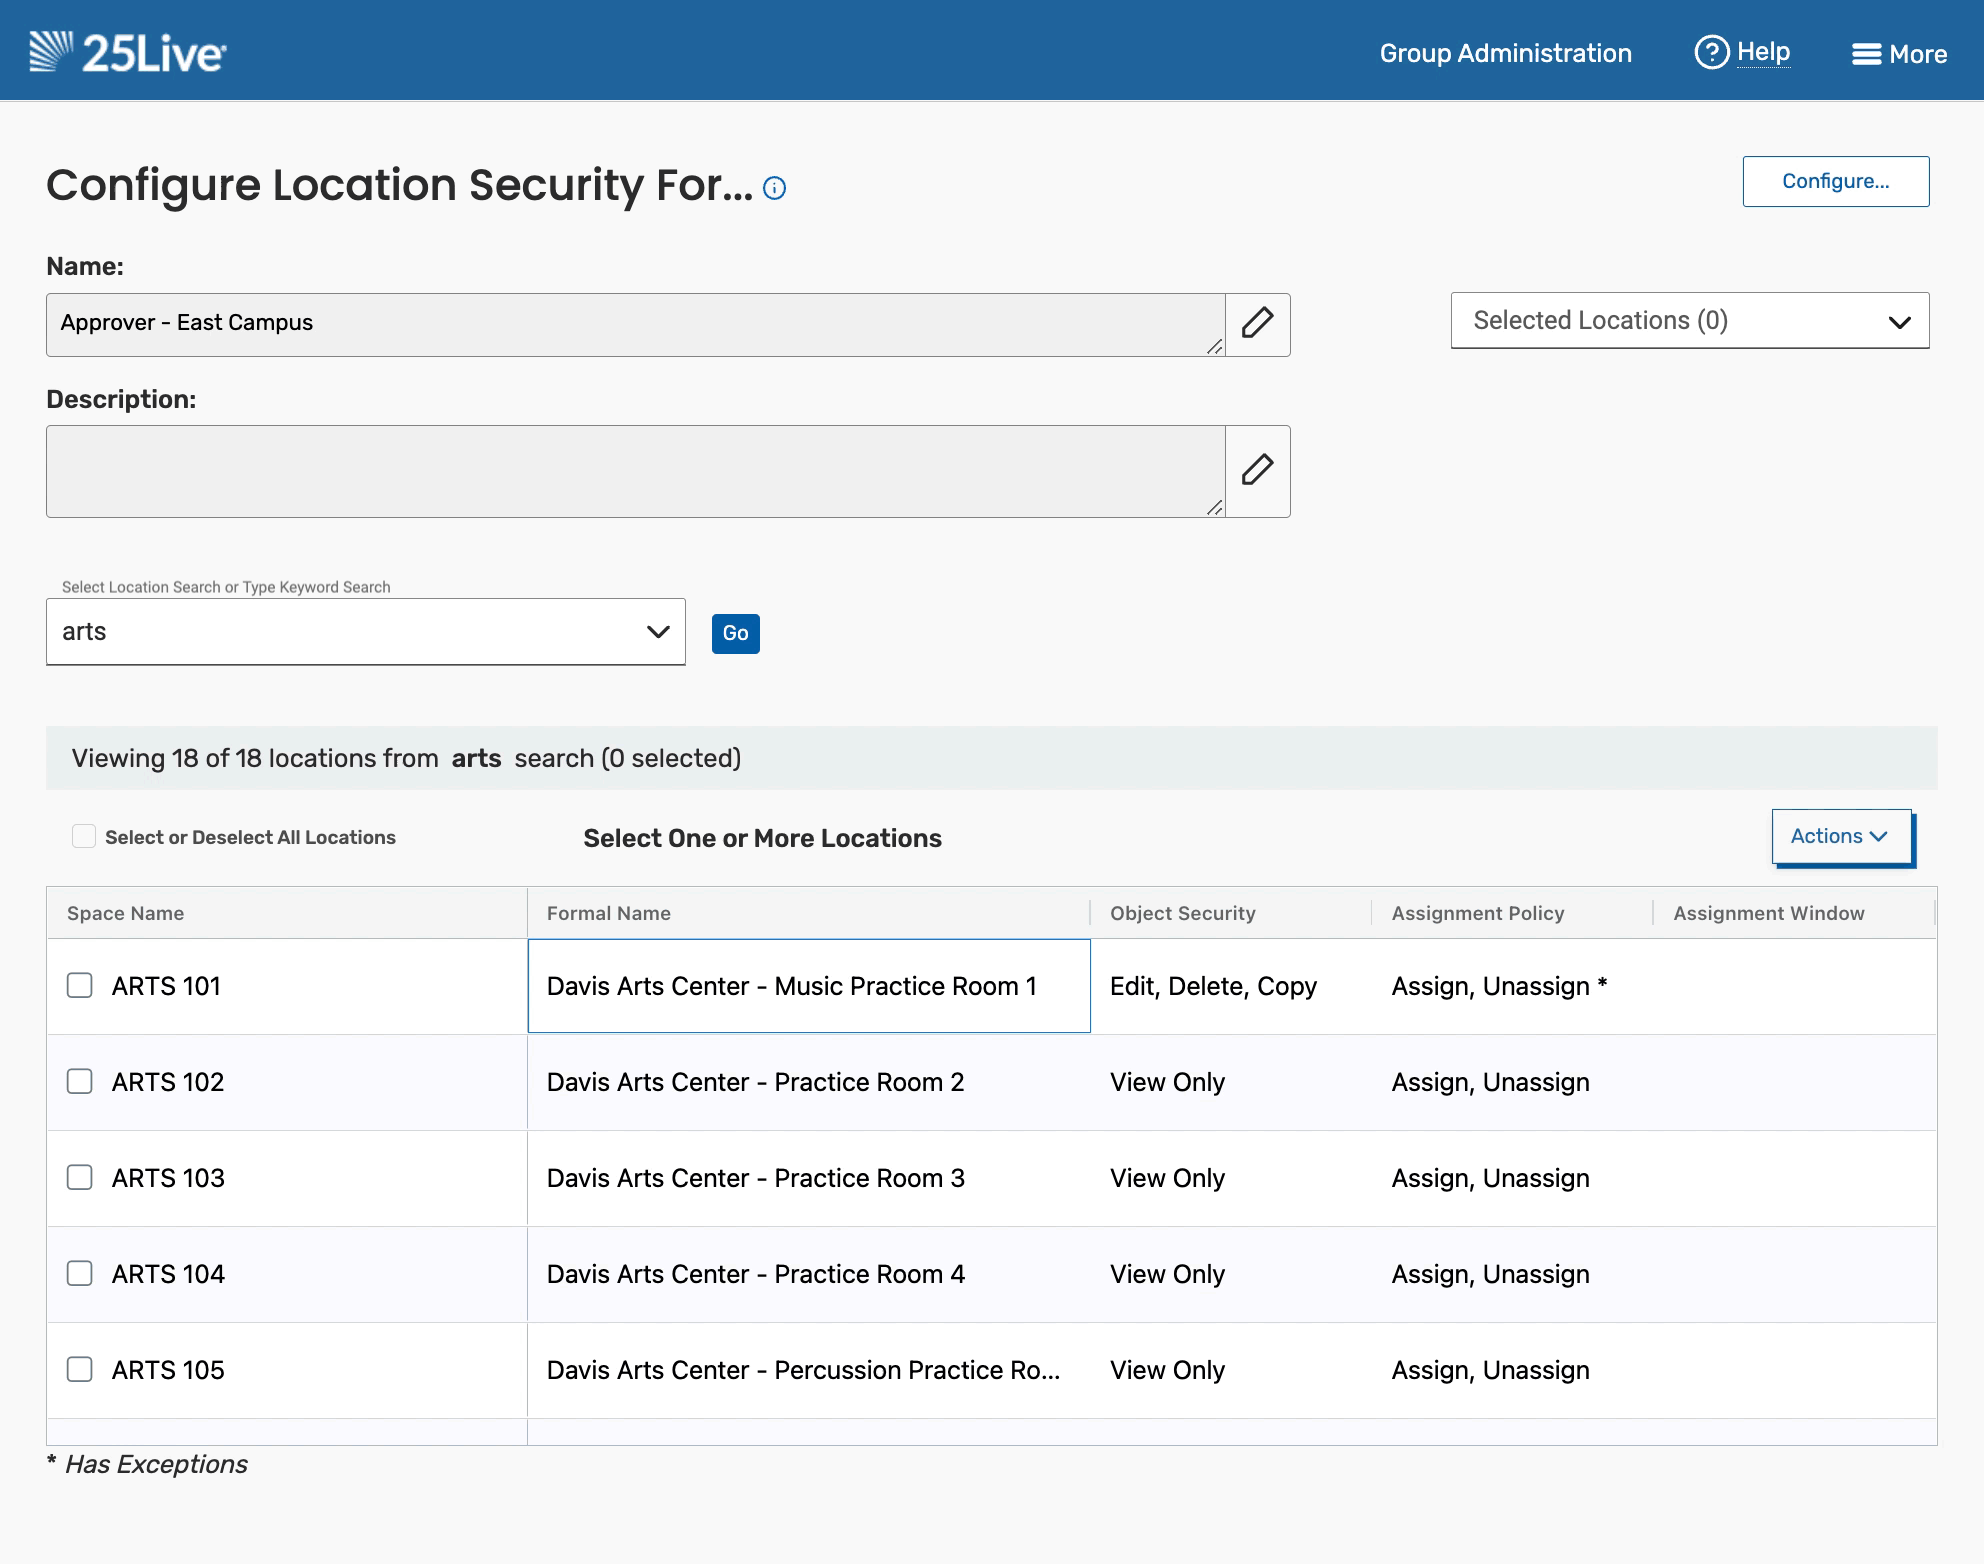
Task: Open Group Administration menu item
Action: tap(1505, 53)
